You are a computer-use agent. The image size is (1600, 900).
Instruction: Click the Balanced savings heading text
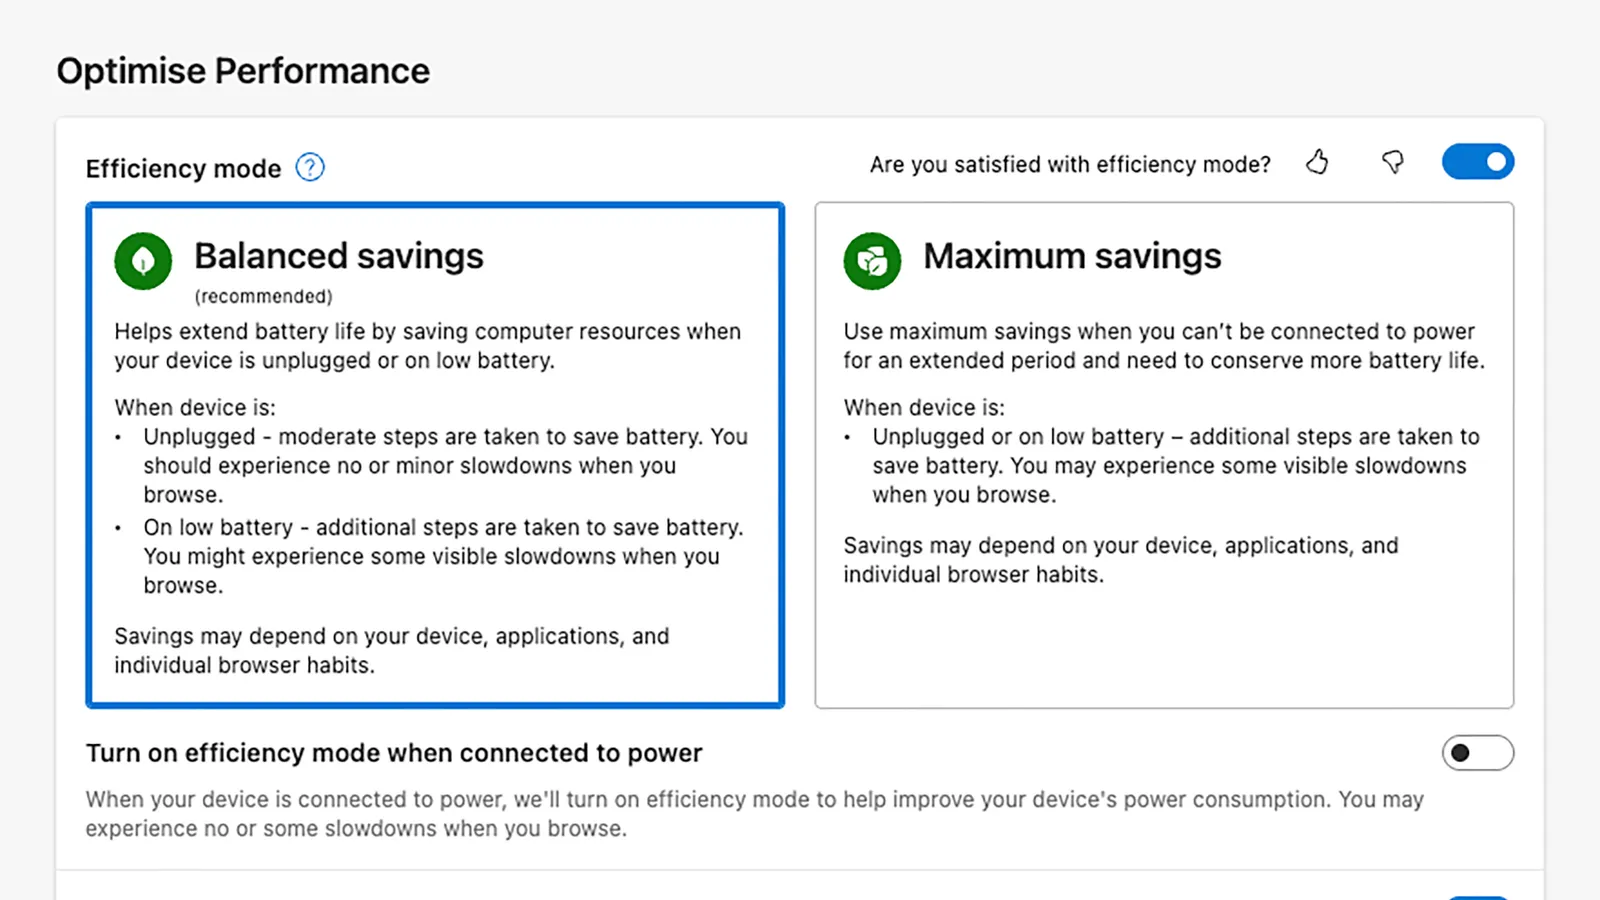click(338, 256)
